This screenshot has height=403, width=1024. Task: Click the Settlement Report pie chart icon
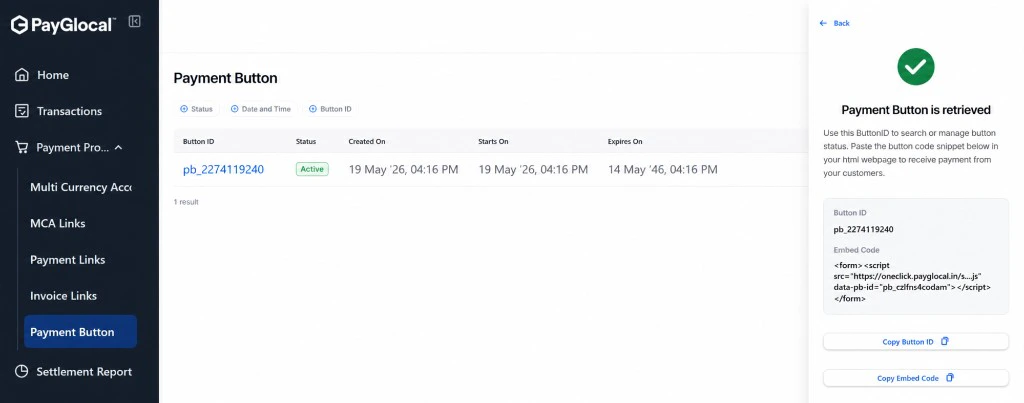click(22, 372)
